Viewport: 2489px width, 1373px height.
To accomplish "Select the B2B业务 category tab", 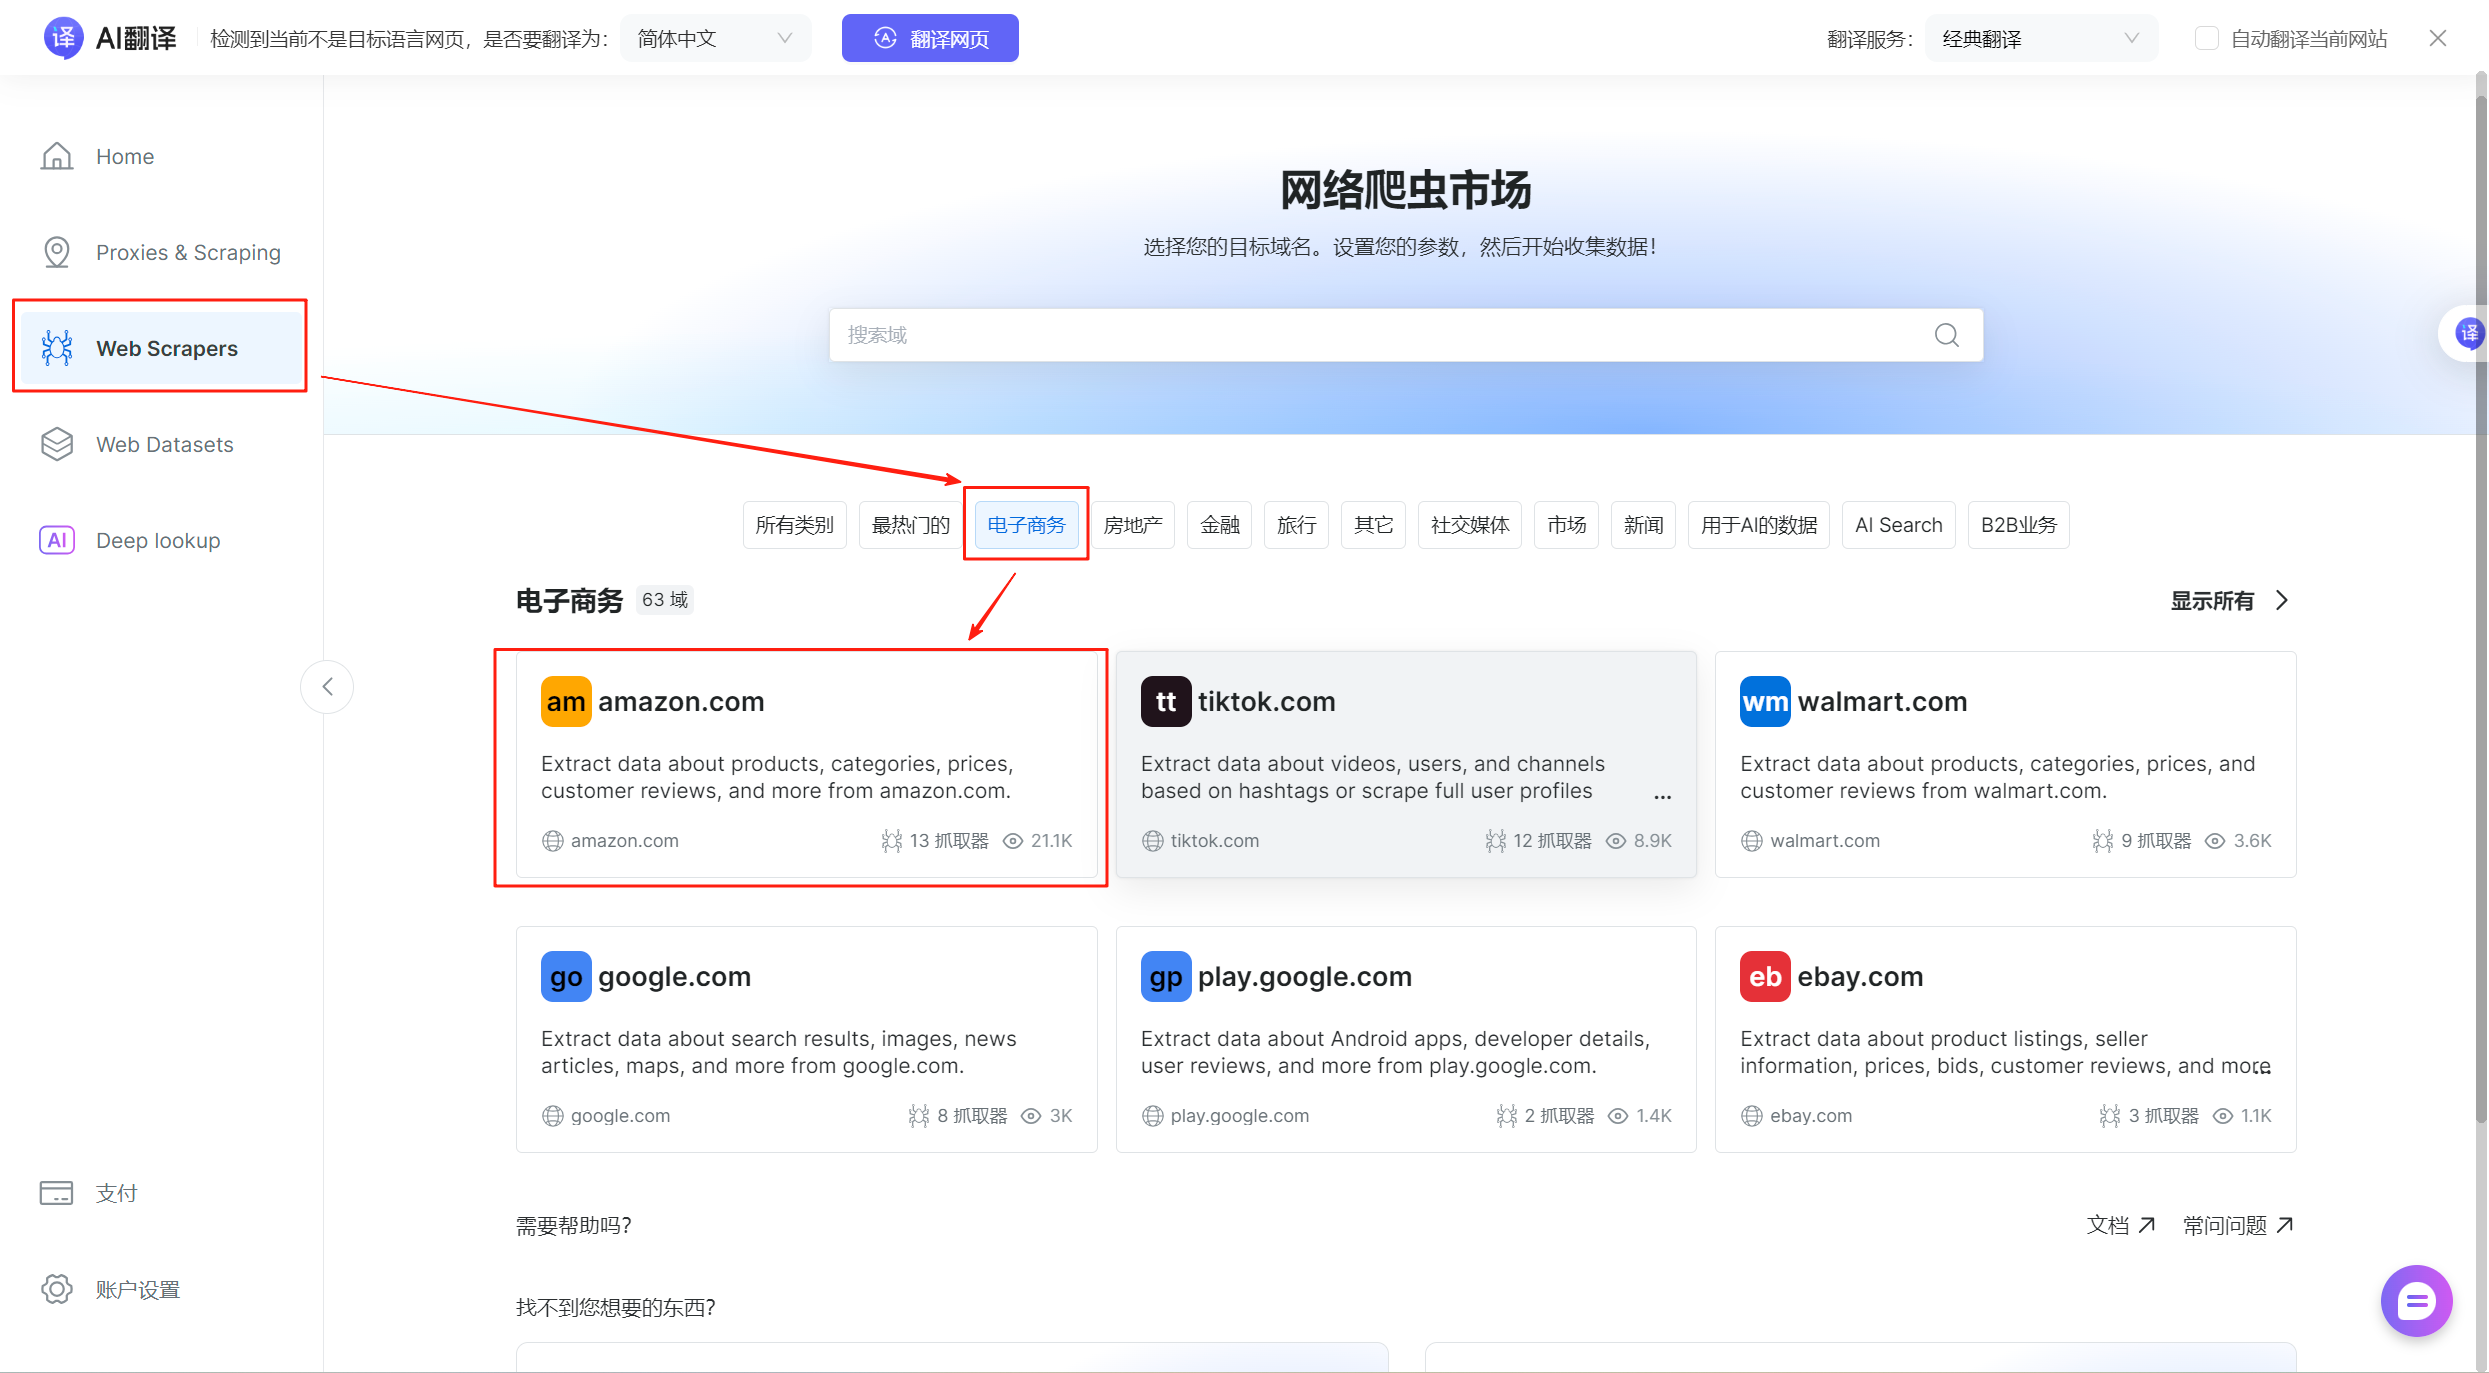I will click(2019, 525).
